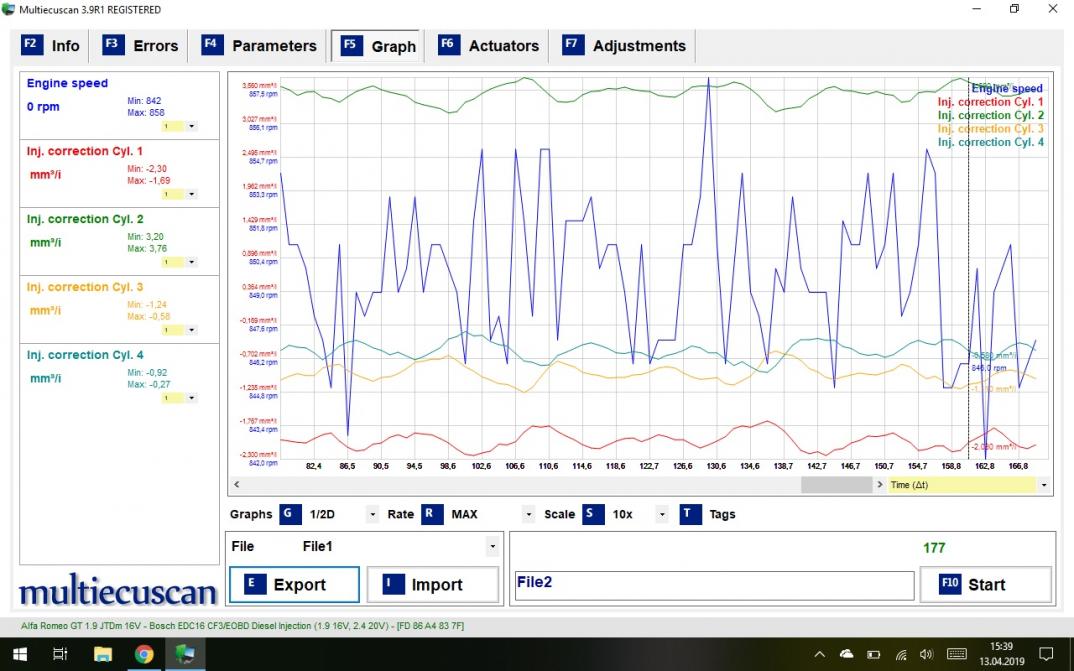Open the F2 Info tab
Screen dimensions: 1074x671
[51, 46]
